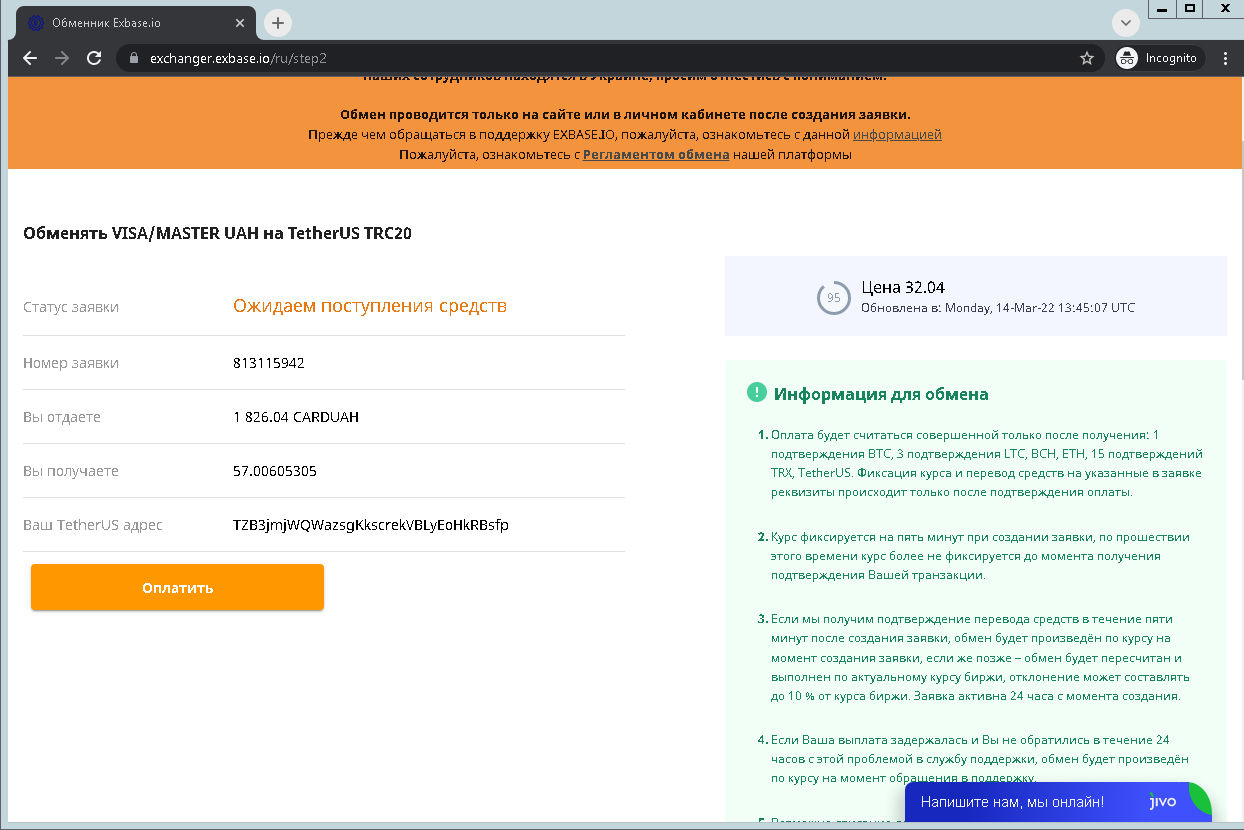Click the orange Оплатить button

tap(177, 587)
